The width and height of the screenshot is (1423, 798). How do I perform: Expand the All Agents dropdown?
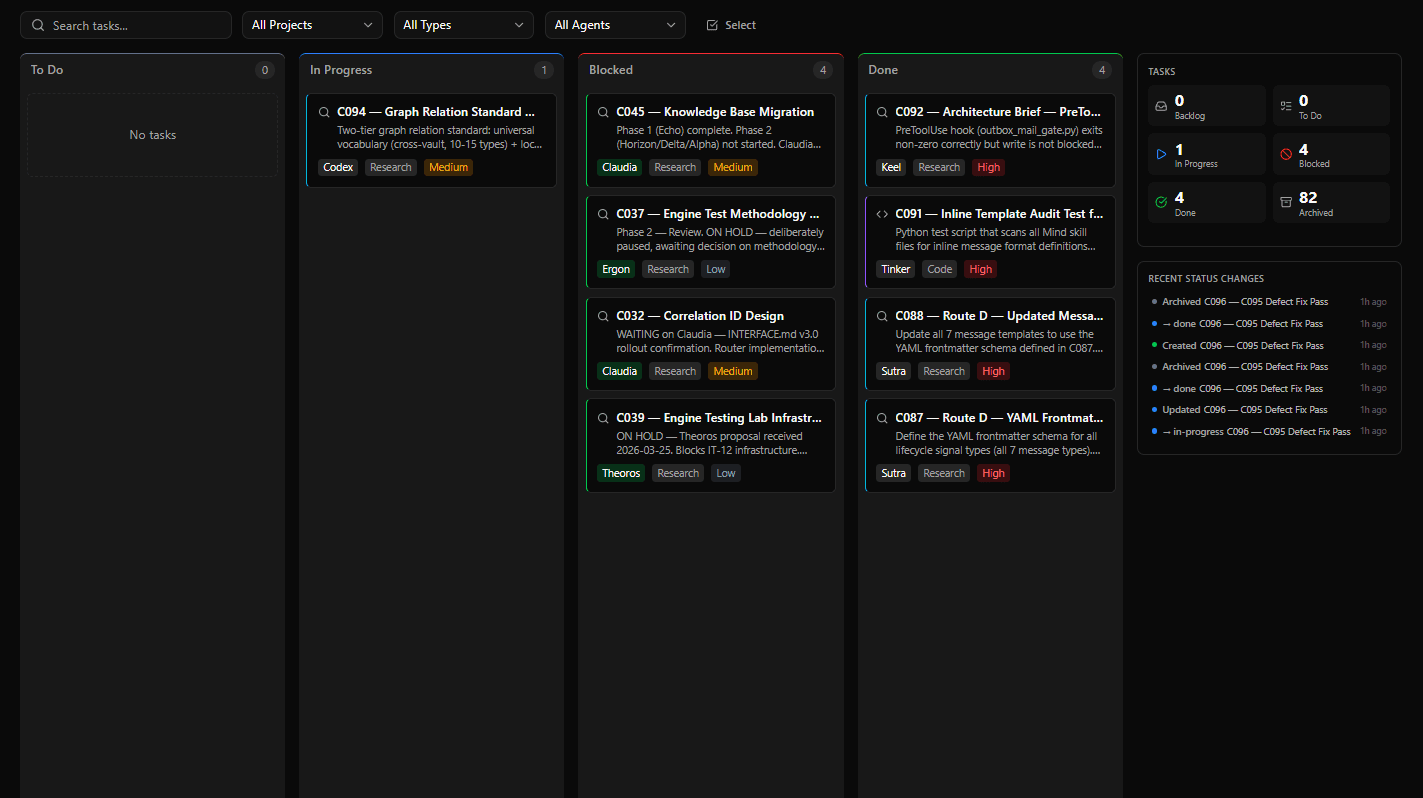coord(615,24)
